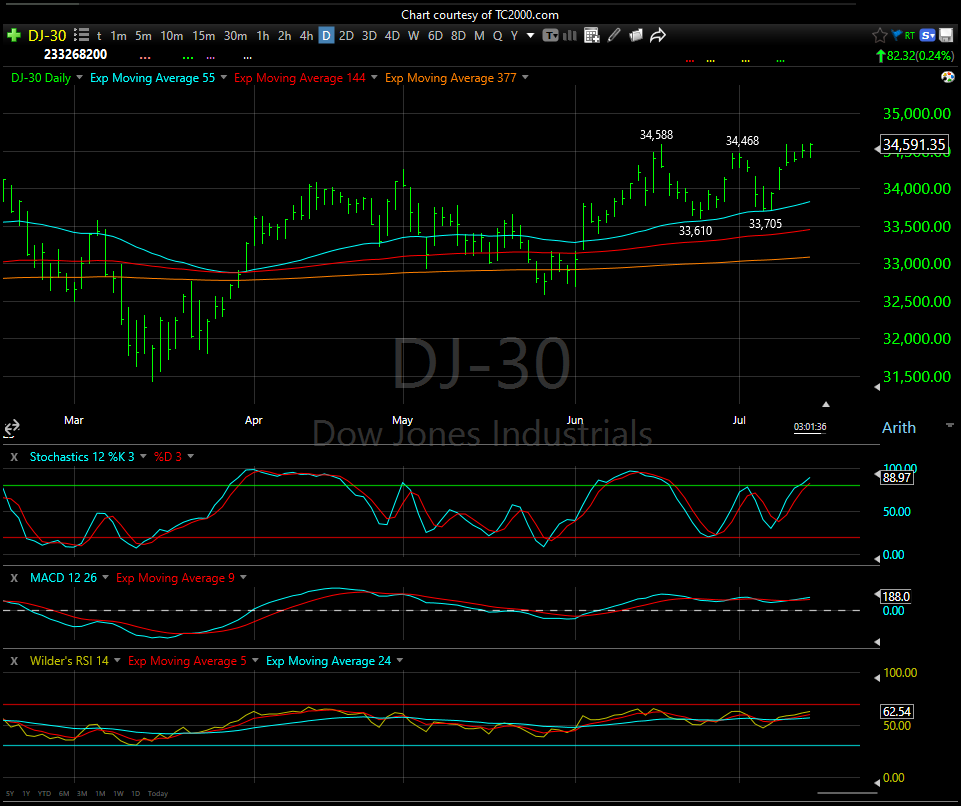The image size is (961, 806).
Task: Add chart to favorites with star icon
Action: pyautogui.click(x=879, y=36)
